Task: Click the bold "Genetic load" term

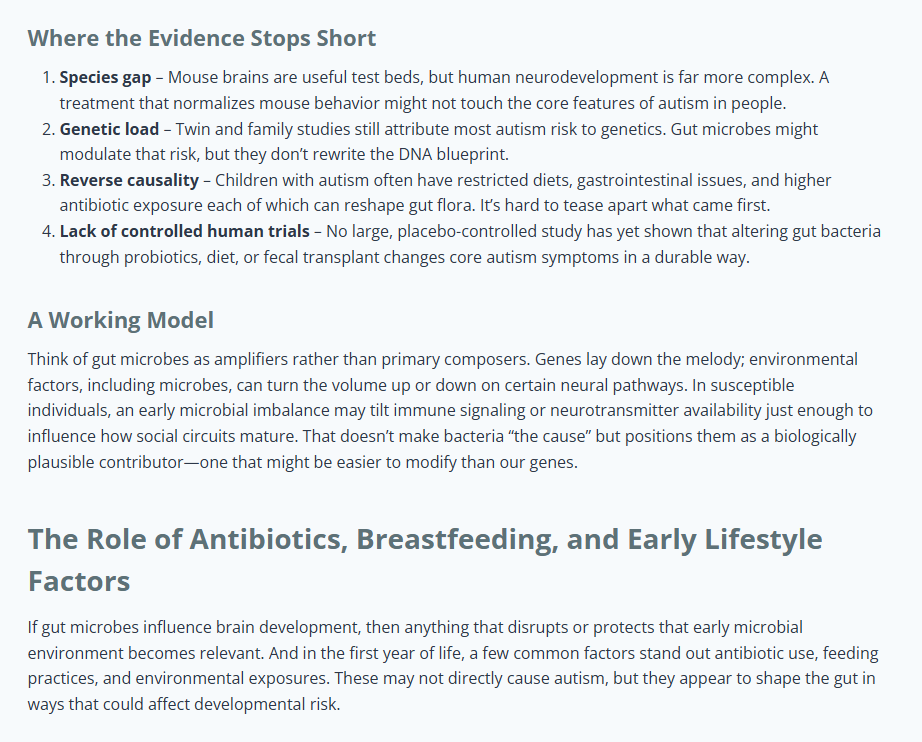Action: click(x=110, y=129)
